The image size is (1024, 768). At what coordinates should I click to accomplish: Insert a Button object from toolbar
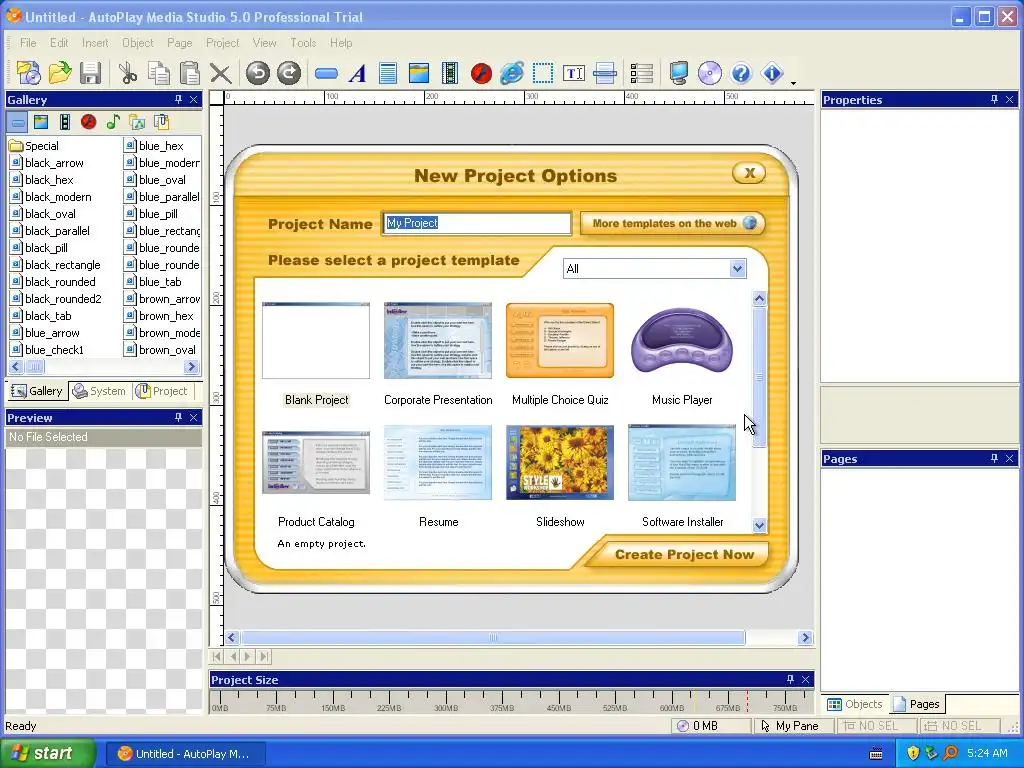click(326, 74)
